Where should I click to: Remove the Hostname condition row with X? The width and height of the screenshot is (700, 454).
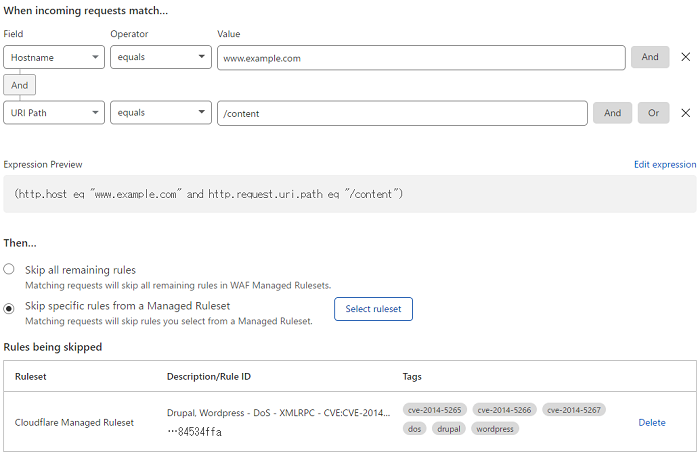pos(685,57)
